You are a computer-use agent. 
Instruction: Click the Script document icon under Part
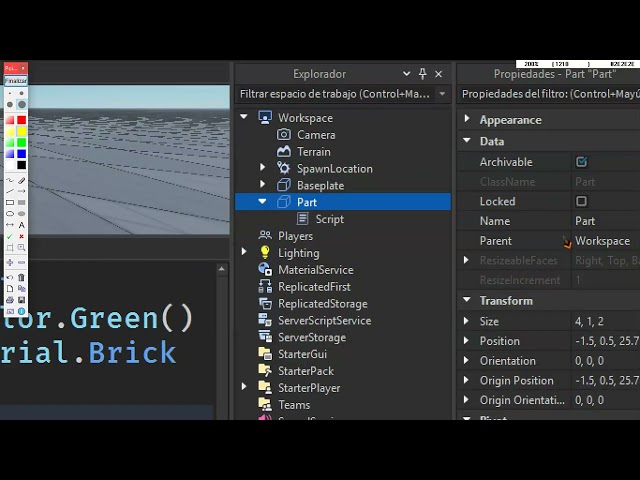302,219
